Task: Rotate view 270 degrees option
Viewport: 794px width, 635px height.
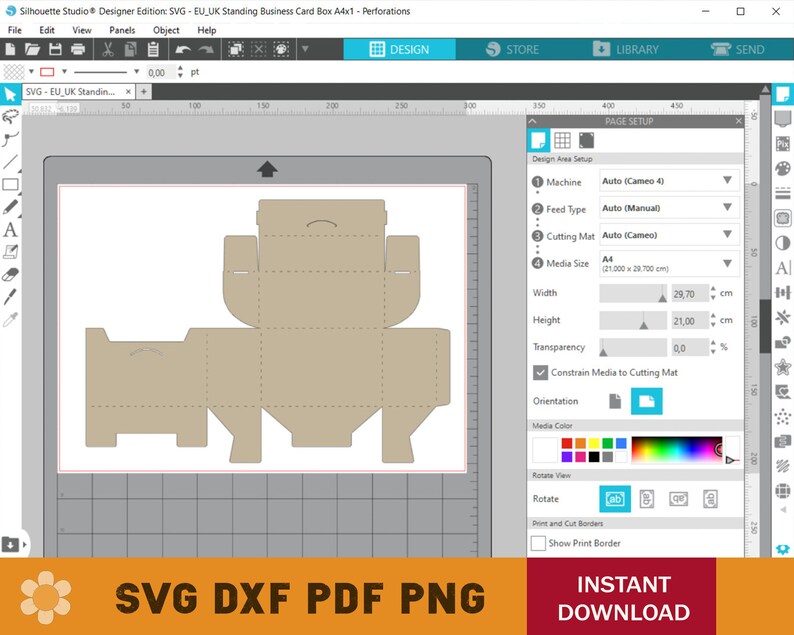Action: 710,499
